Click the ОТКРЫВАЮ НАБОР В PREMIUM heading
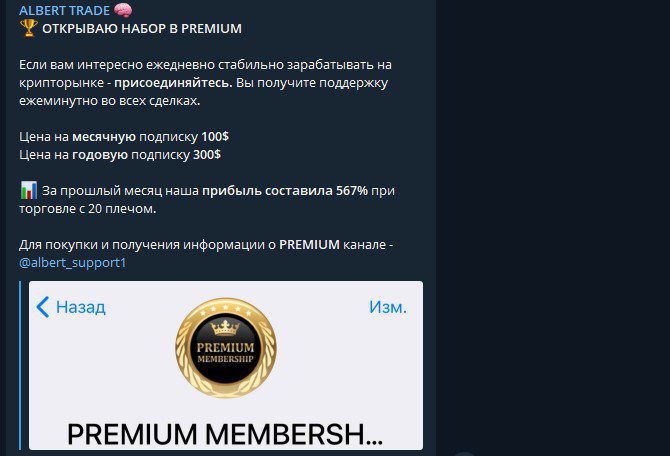 coord(142,29)
